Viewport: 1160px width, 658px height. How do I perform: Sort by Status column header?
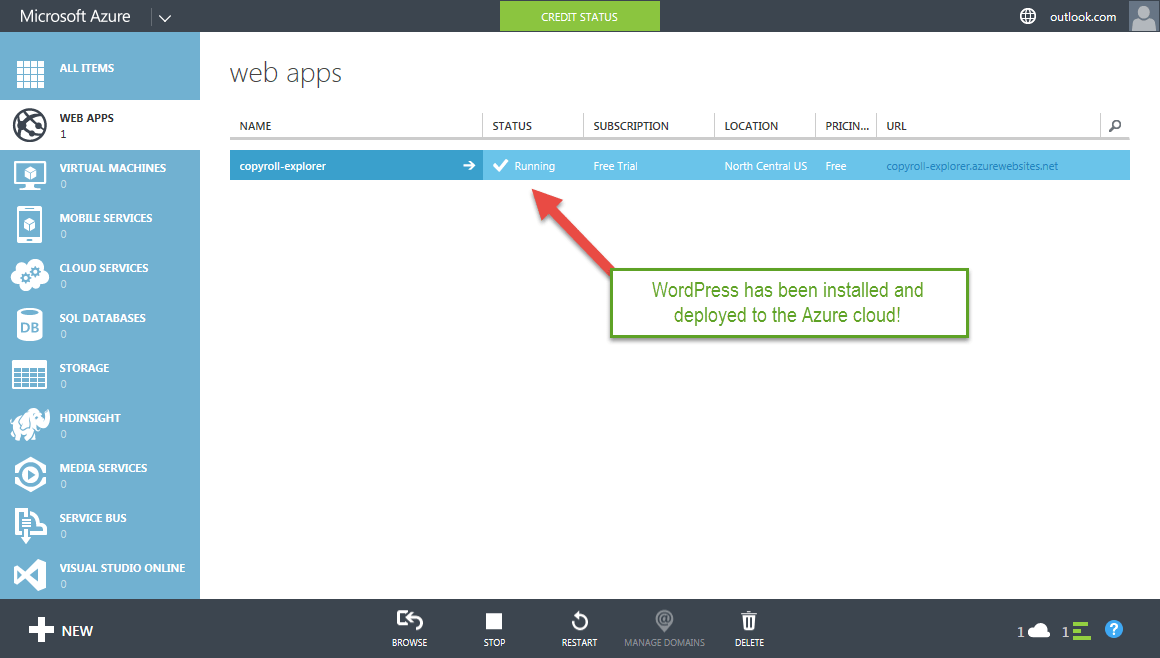[512, 126]
